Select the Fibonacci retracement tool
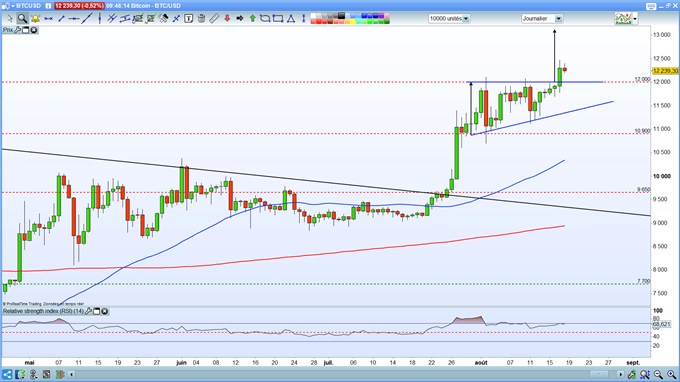This screenshot has width=680, height=382. click(x=138, y=19)
